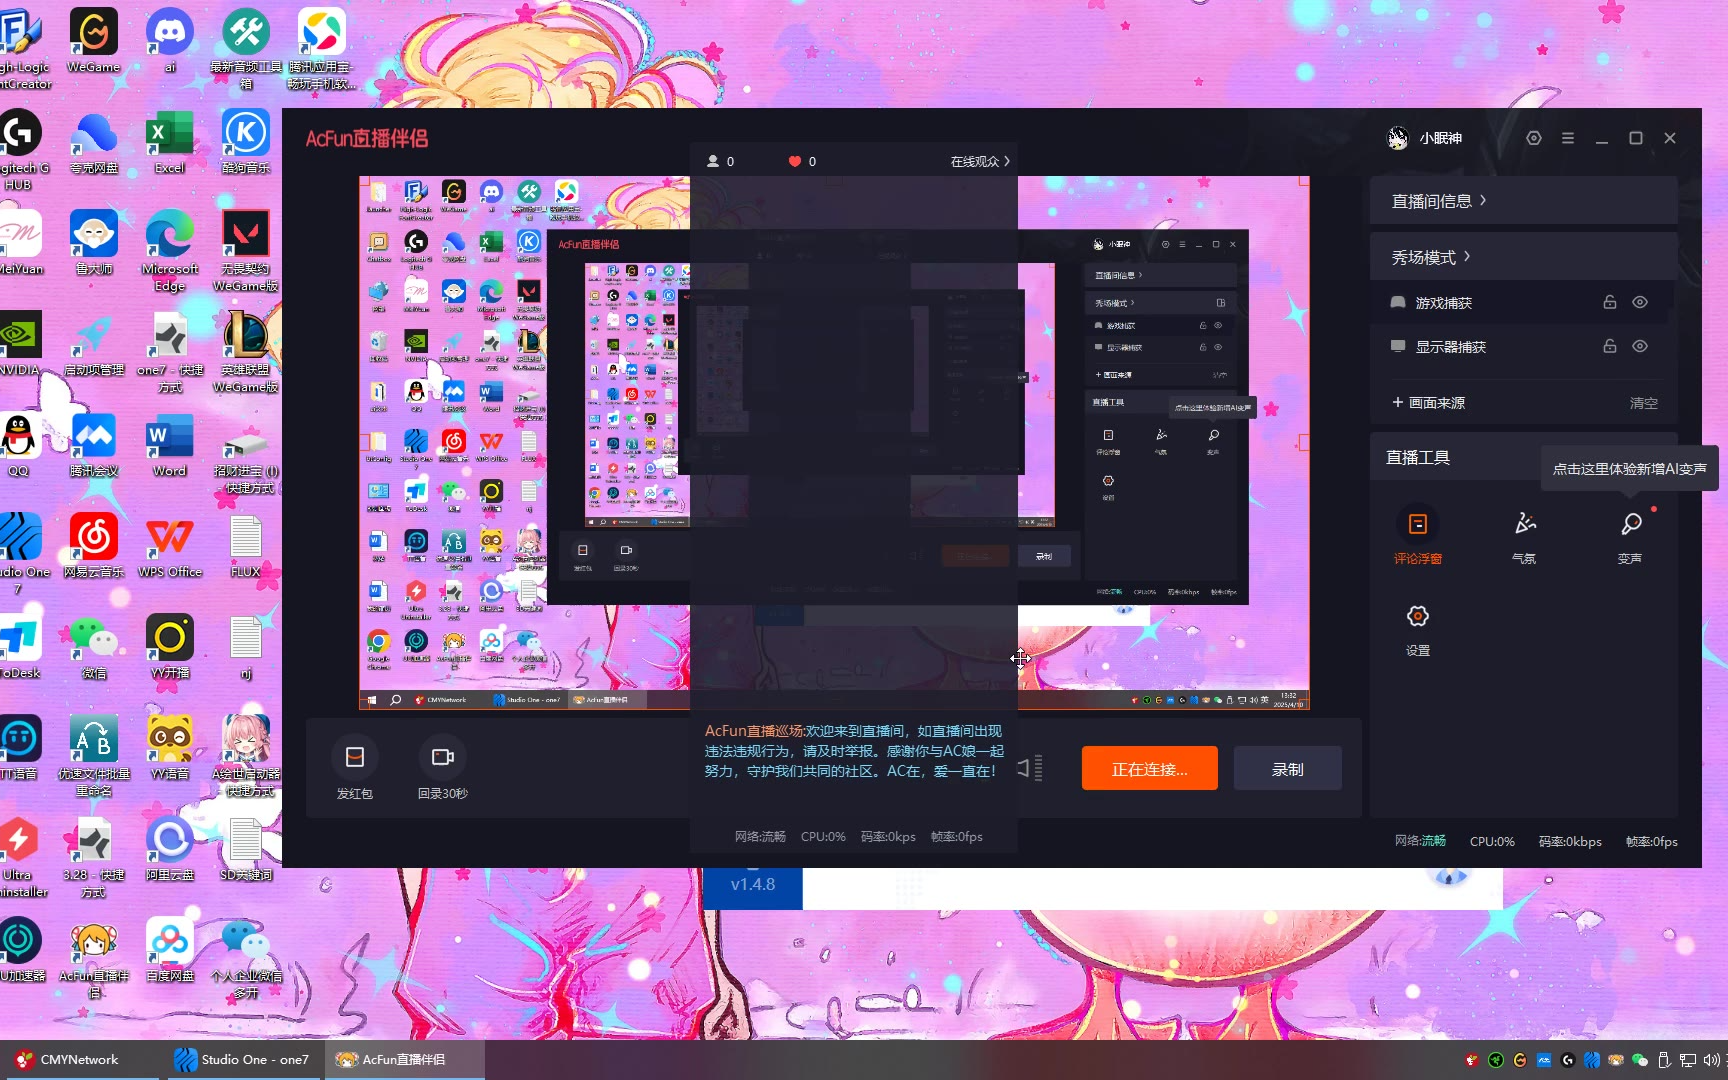Open 百度网盘 desktop shortcut

(170, 950)
